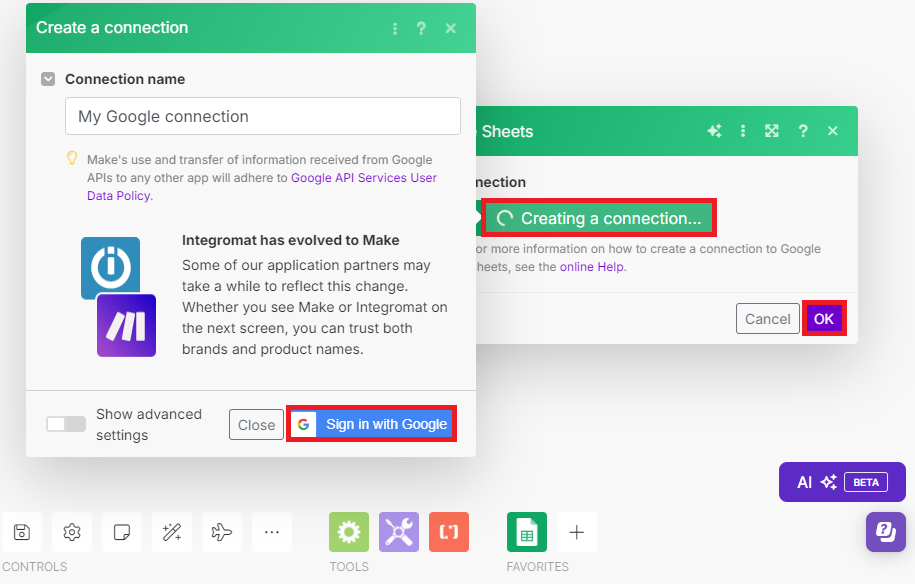The height and width of the screenshot is (584, 915).
Task: Open help in Sheets dialog header
Action: 803,131
